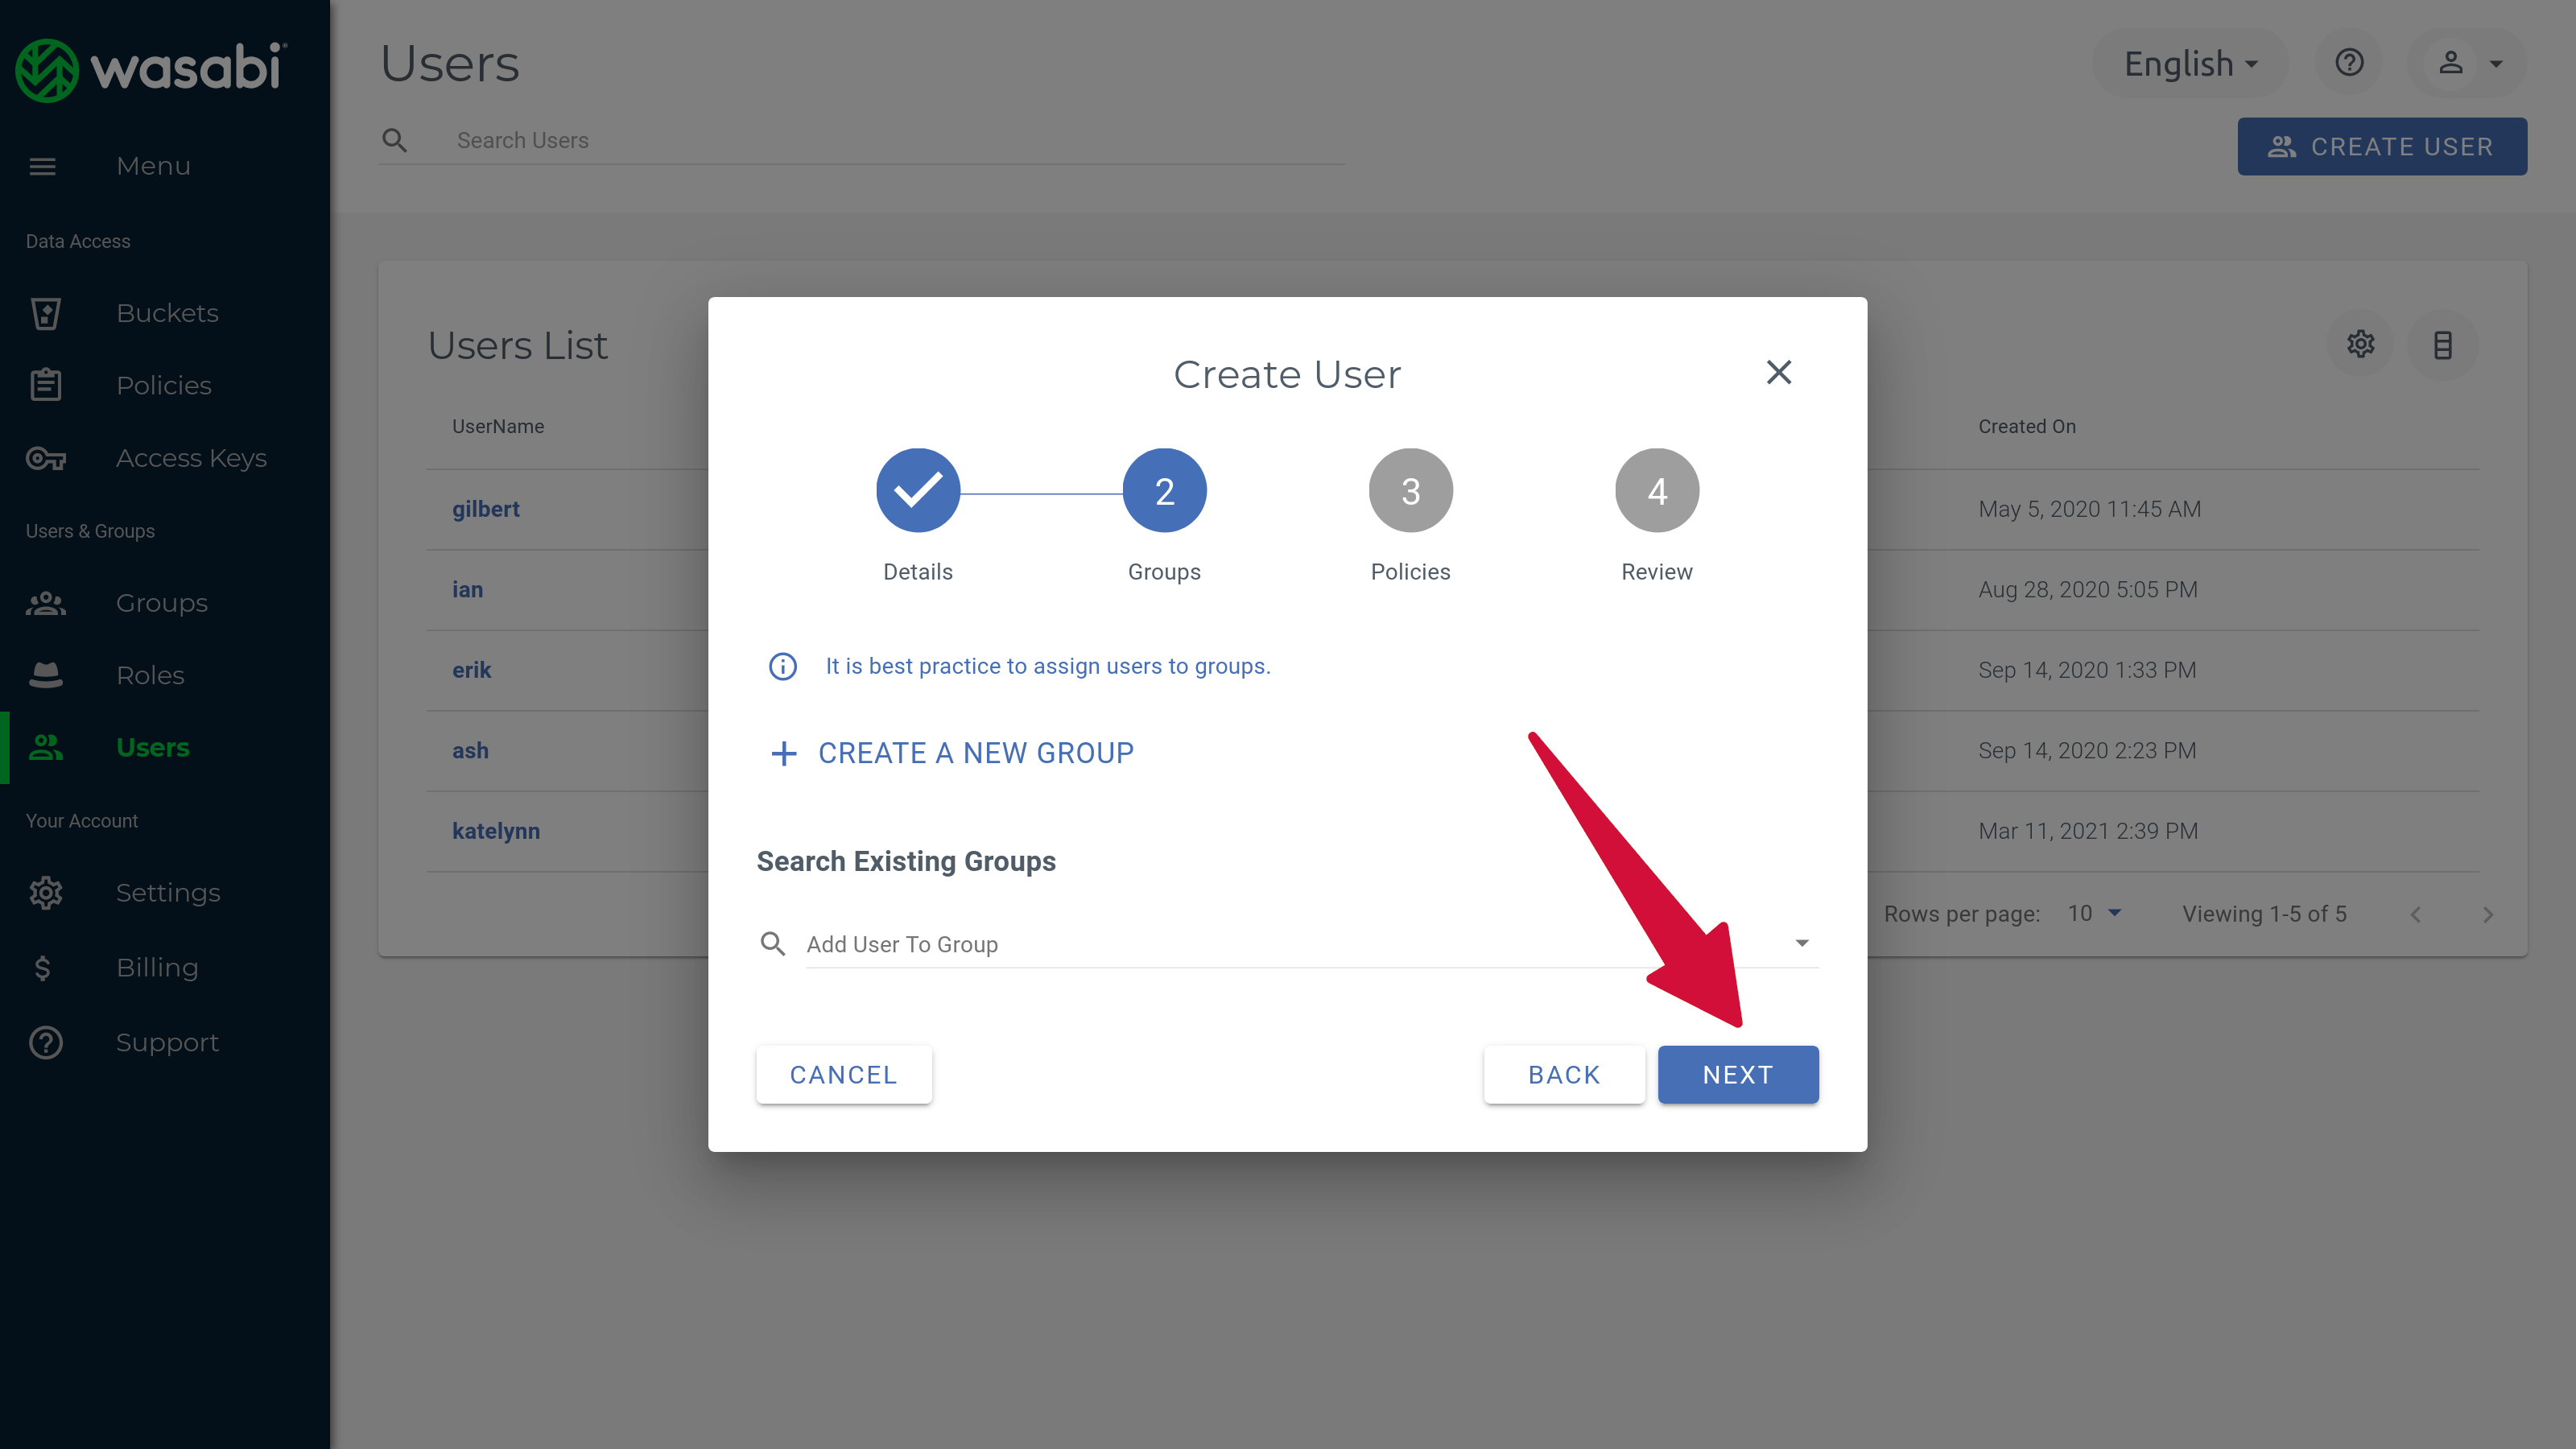Image resolution: width=2576 pixels, height=1449 pixels.
Task: Click the Access Keys icon in sidebar
Action: click(47, 456)
